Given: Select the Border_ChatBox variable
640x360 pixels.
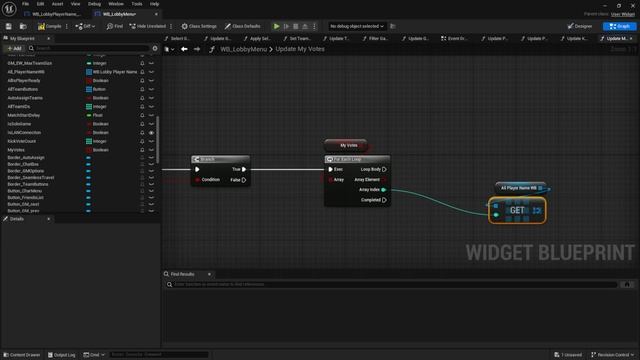Looking at the screenshot, I should pos(23,164).
